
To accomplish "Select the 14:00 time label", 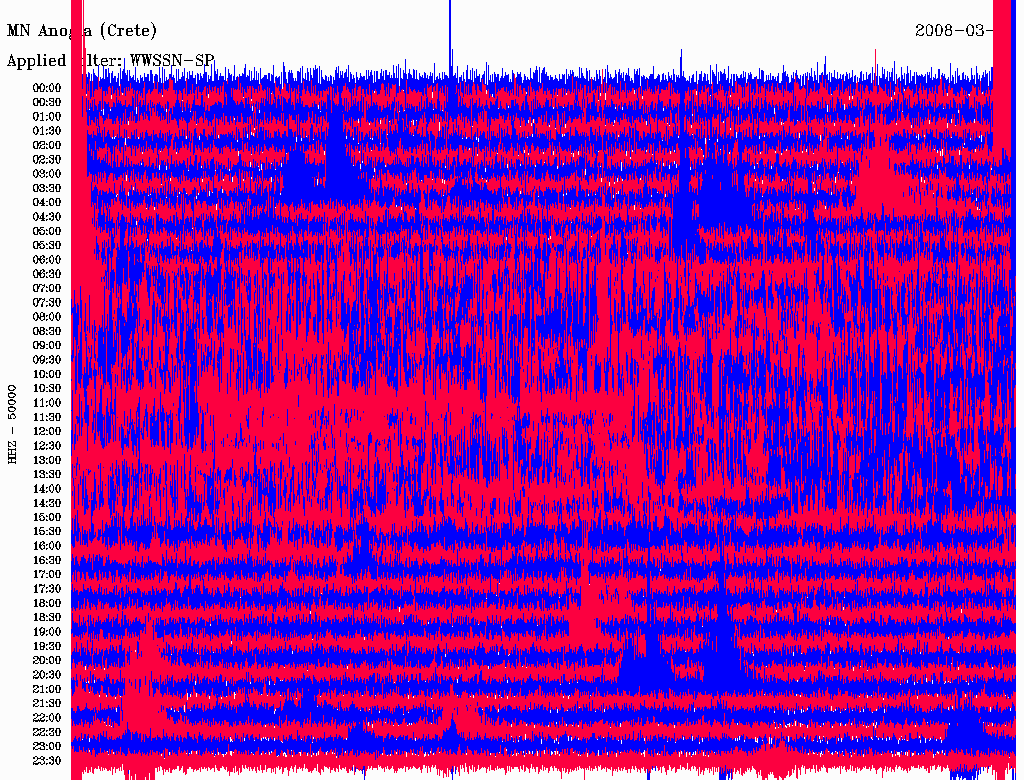I will tap(47, 489).
